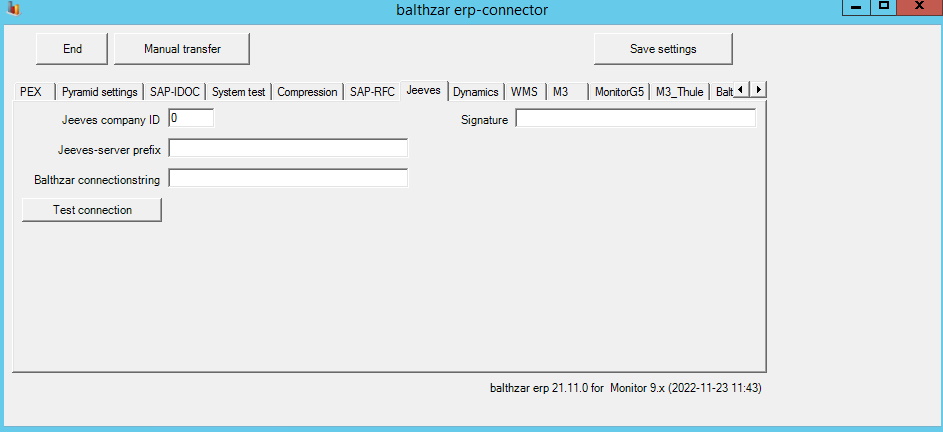The image size is (943, 432).
Task: Select the SAP-IDOC tab
Action: click(175, 92)
